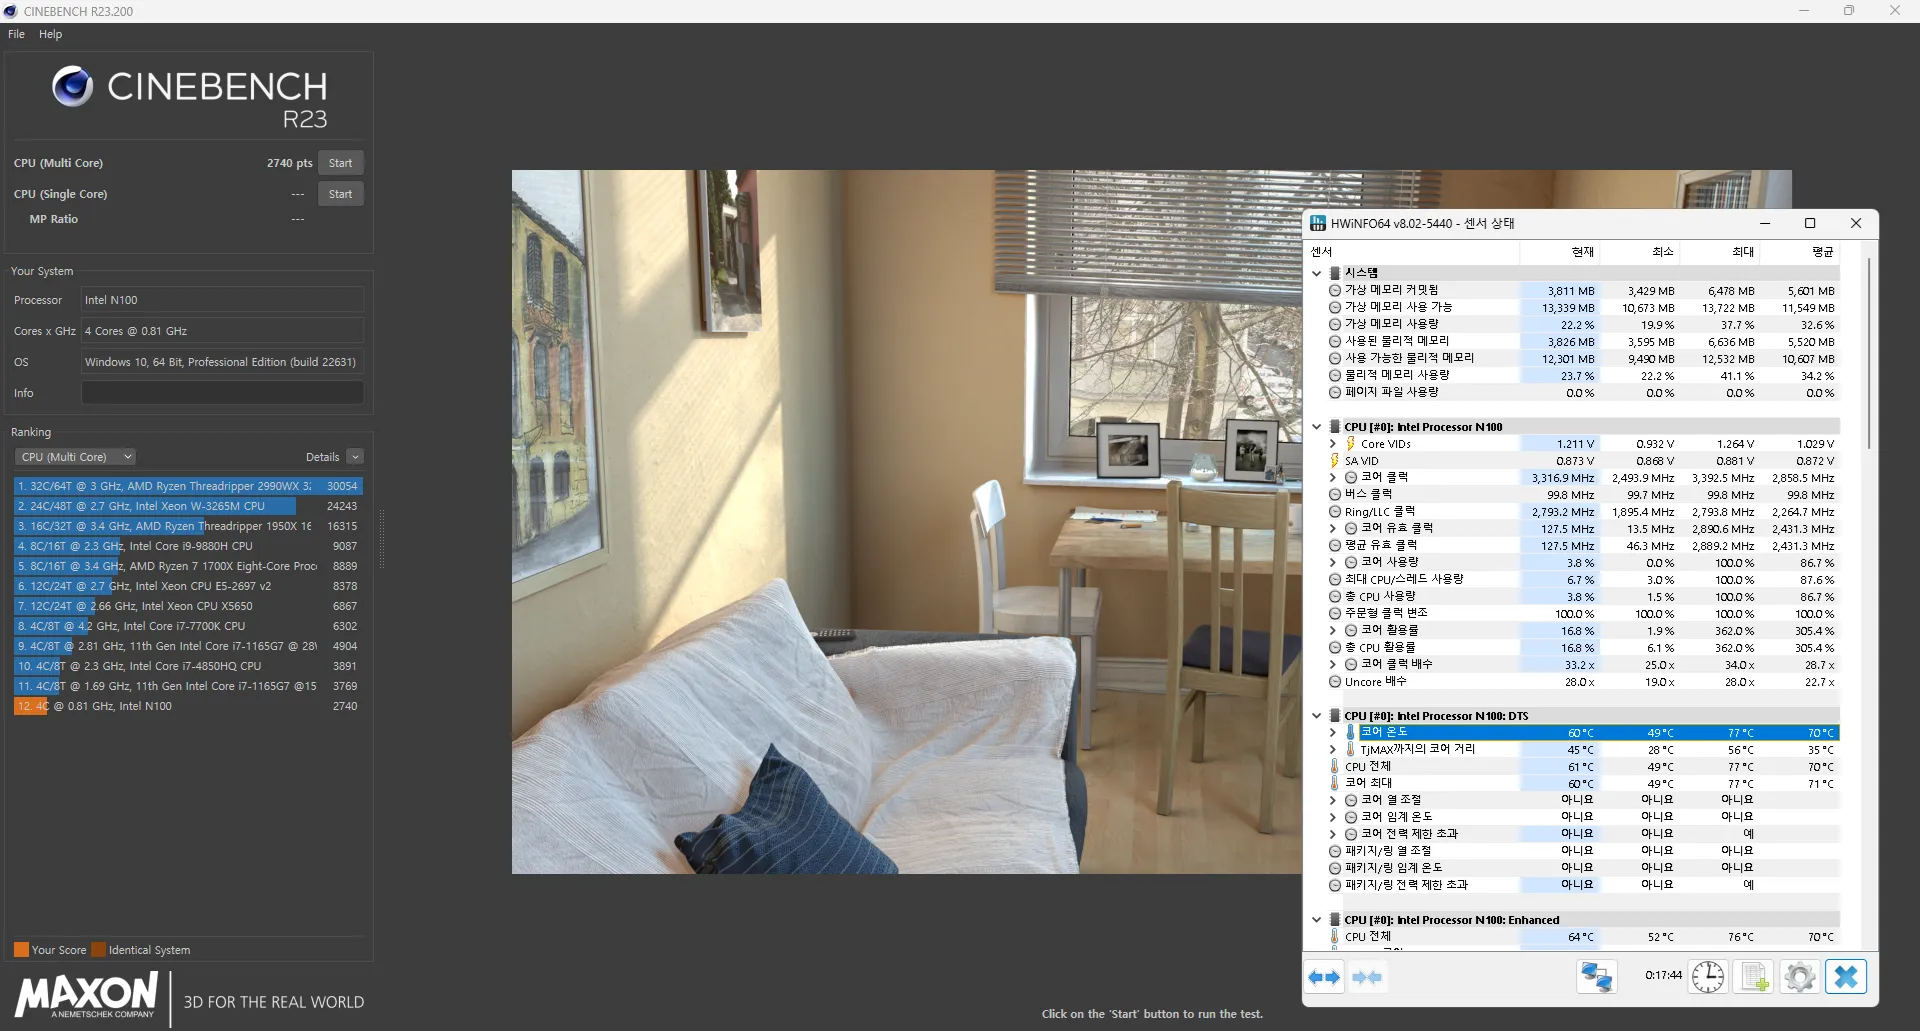Image resolution: width=1920 pixels, height=1031 pixels.
Task: Expand the 코어 클럭 배수 row
Action: 1332,665
